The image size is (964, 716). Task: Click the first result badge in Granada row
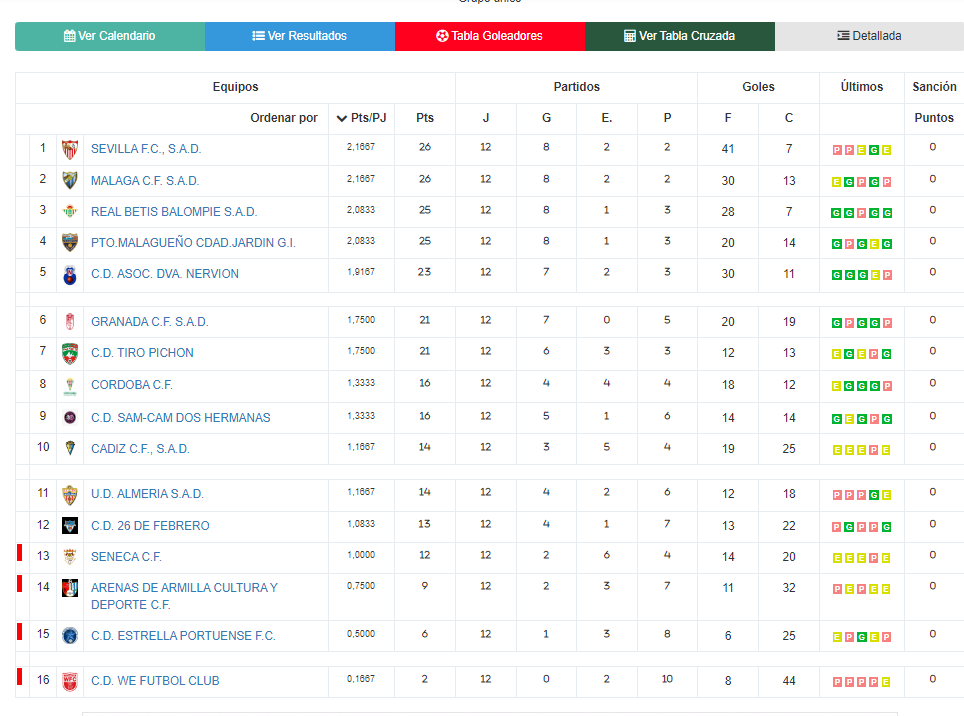pyautogui.click(x=837, y=323)
